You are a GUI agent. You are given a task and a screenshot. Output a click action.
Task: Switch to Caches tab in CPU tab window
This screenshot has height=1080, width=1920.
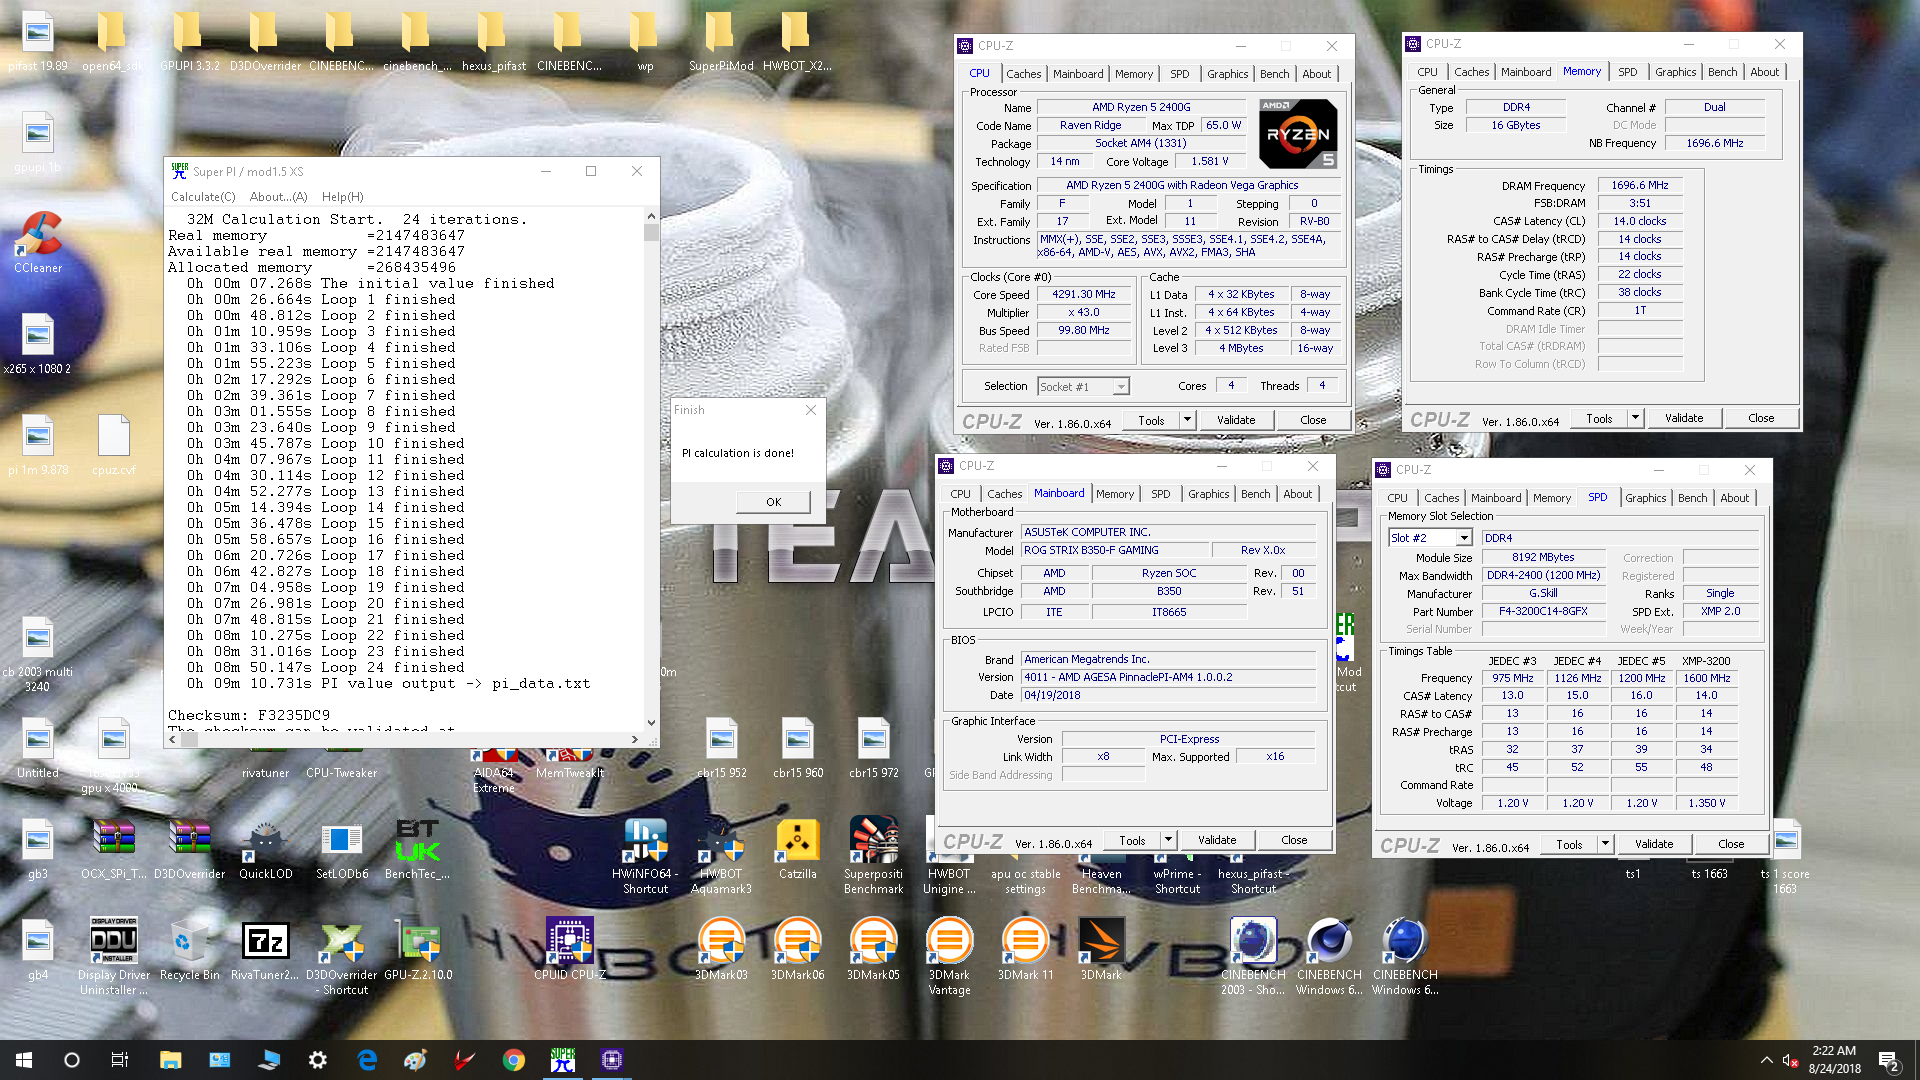pyautogui.click(x=1023, y=74)
